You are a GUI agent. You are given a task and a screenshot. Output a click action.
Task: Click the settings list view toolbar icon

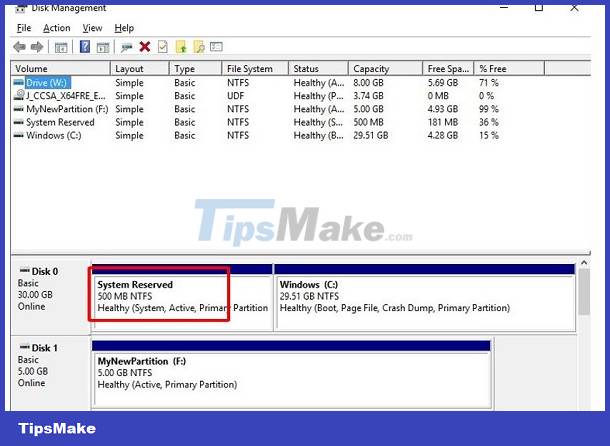point(216,47)
